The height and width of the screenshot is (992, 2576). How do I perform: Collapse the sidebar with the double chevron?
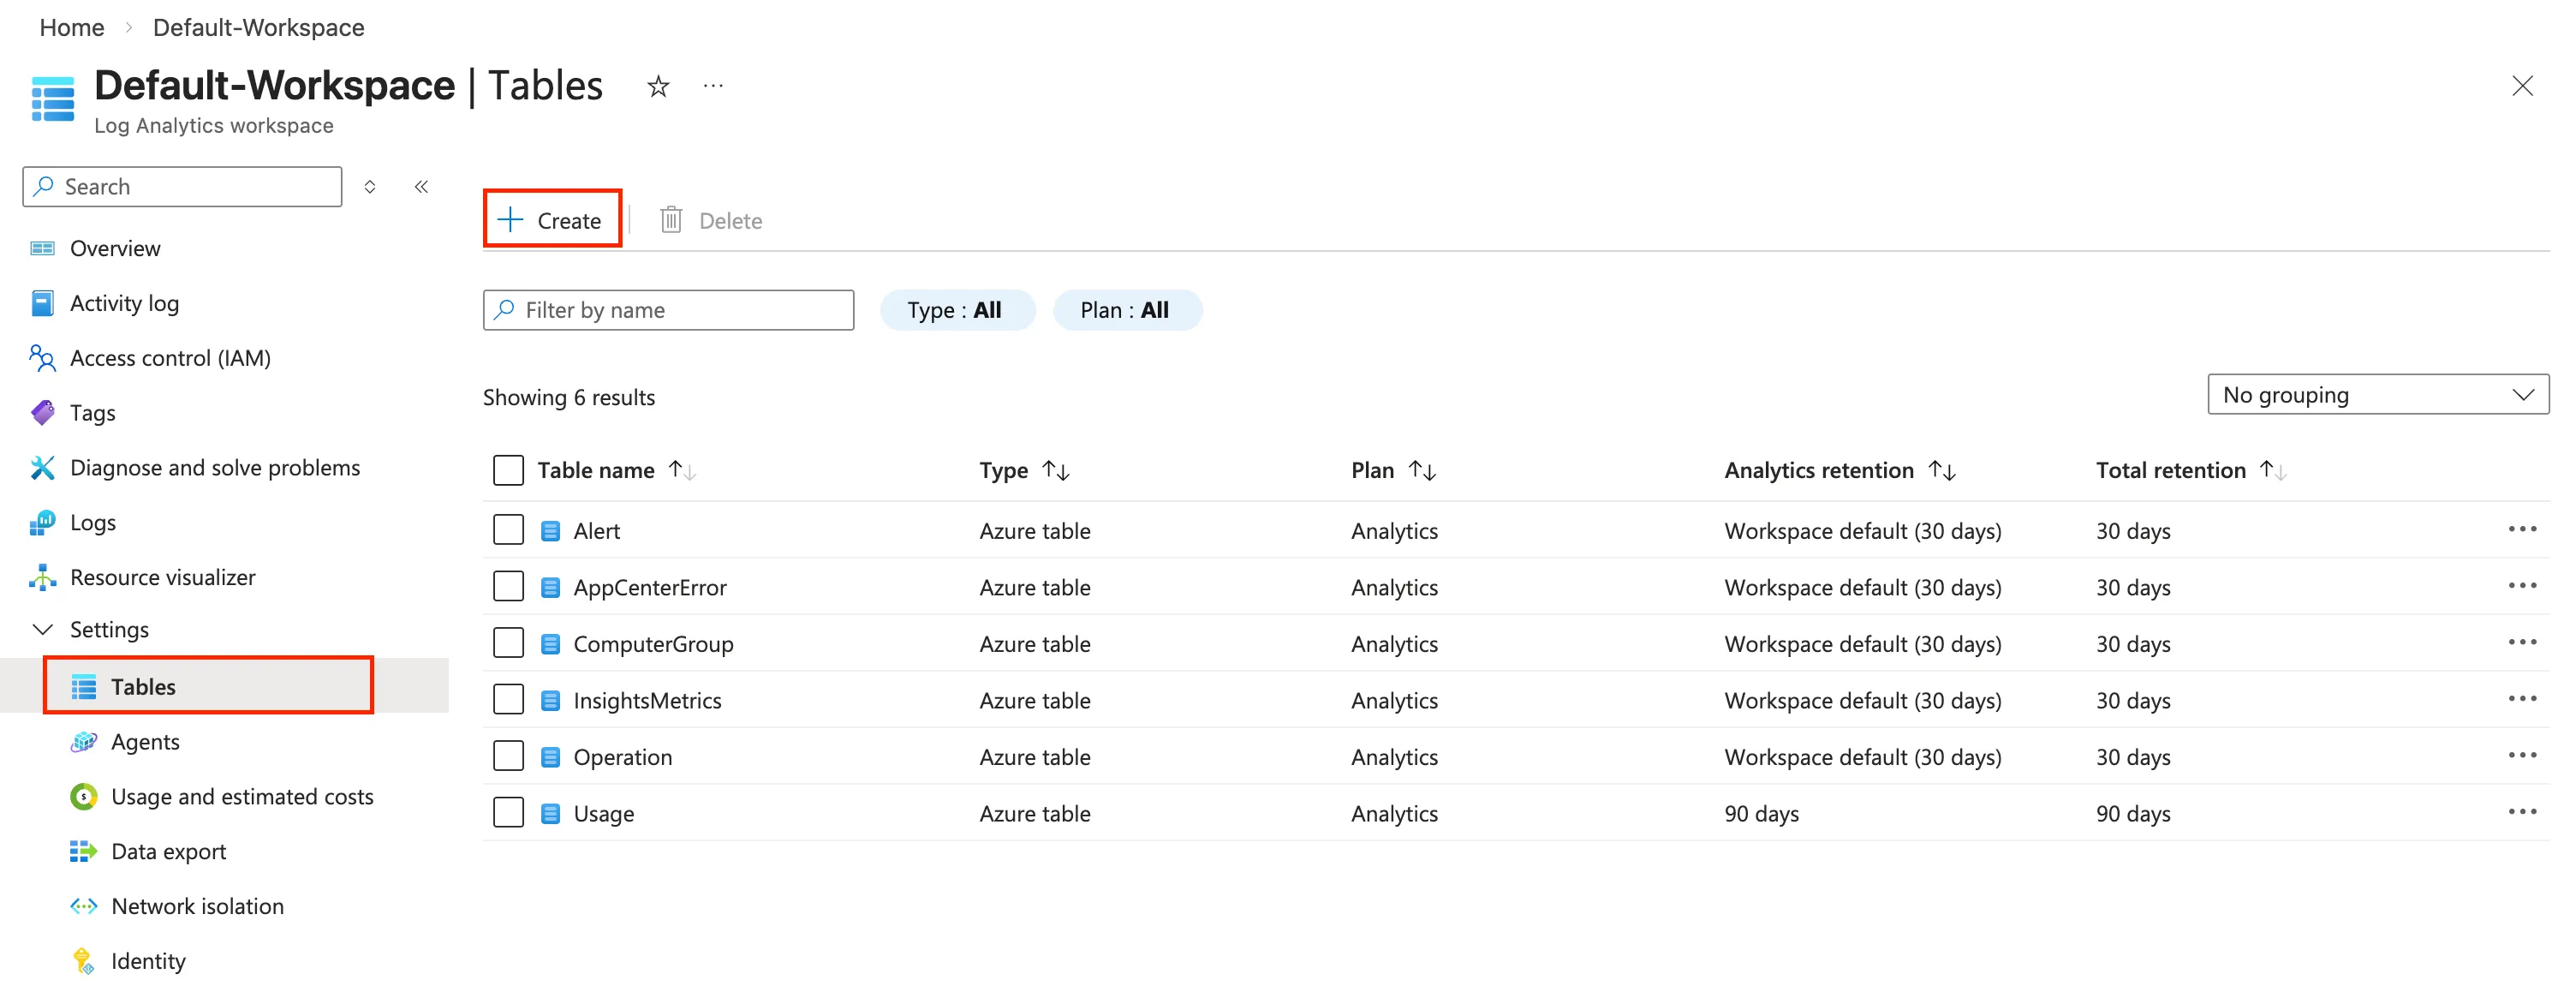[422, 187]
